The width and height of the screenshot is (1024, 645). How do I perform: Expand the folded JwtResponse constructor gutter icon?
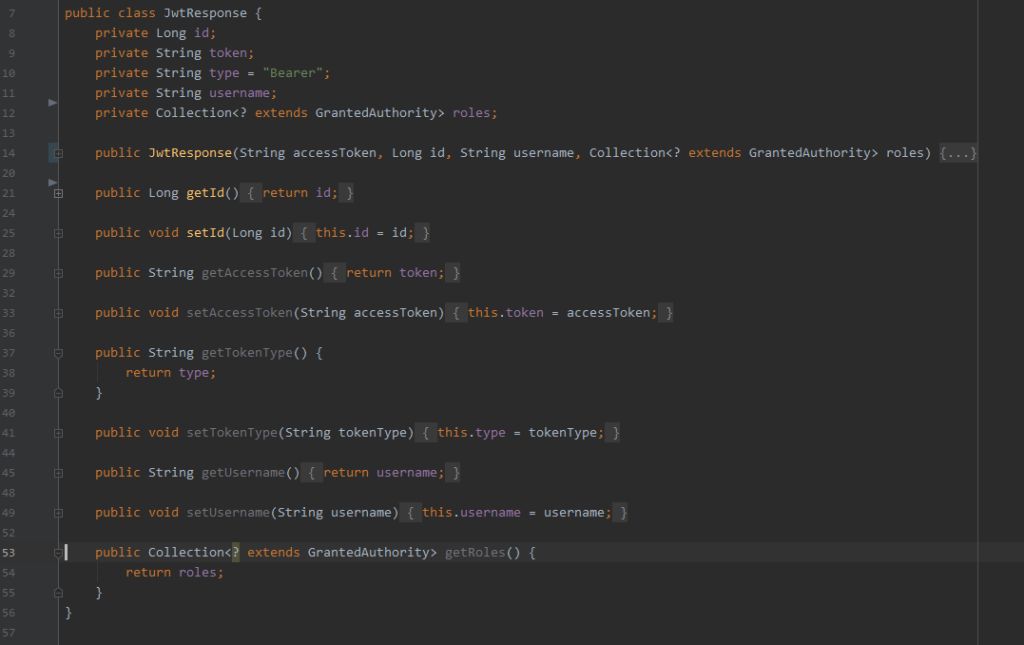tap(58, 153)
